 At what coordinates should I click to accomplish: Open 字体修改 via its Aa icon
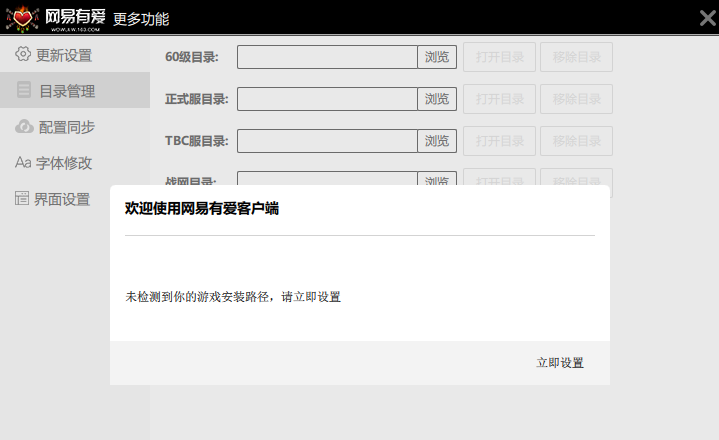23,163
